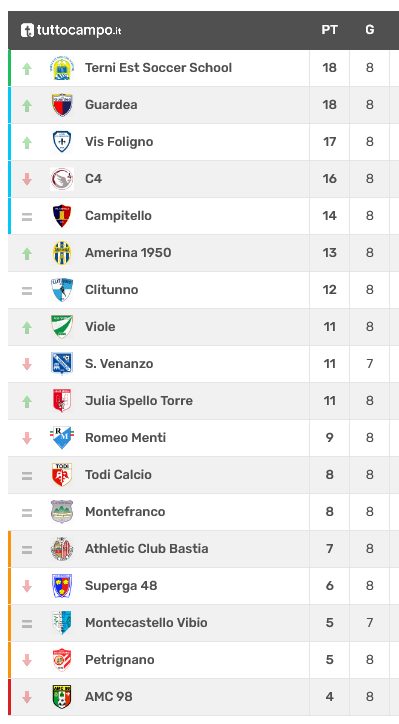Image resolution: width=399 pixels, height=724 pixels.
Task: Select the Athletic Club Bastia row
Action: coord(203,549)
